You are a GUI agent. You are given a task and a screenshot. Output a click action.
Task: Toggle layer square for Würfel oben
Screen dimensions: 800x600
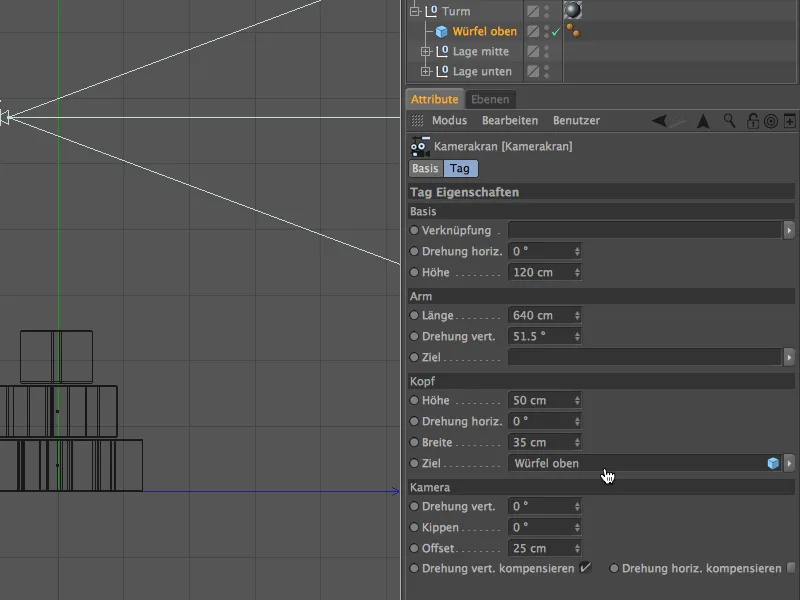pyautogui.click(x=533, y=32)
